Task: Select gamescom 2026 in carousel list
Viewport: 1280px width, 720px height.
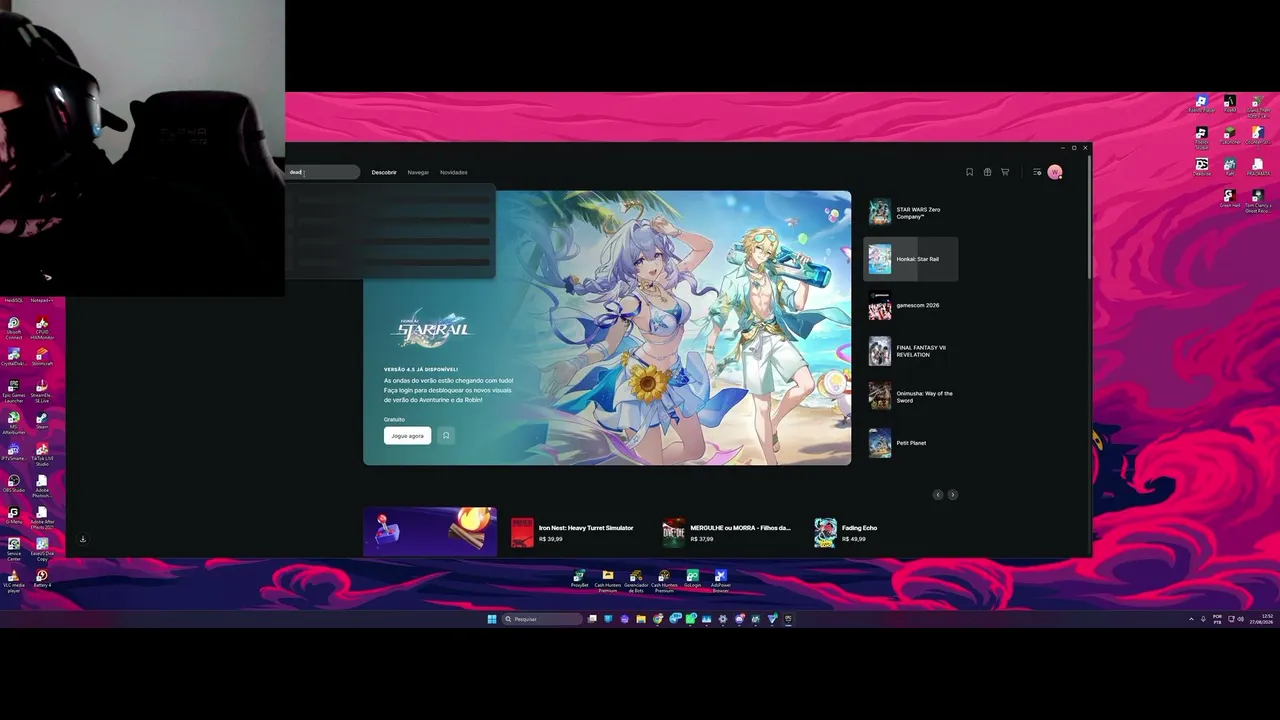Action: tap(910, 305)
